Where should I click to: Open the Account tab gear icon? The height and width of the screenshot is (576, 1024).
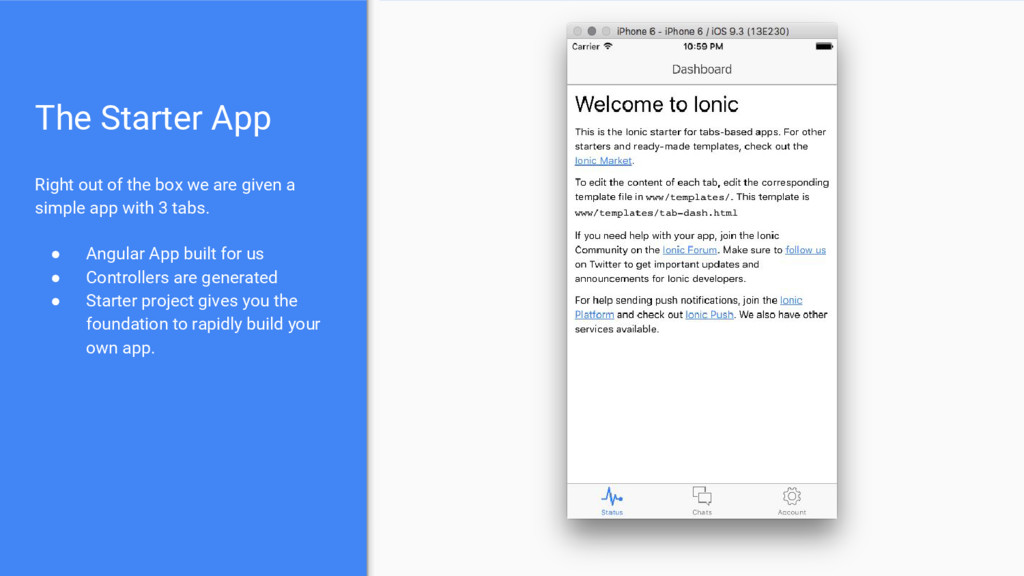click(x=792, y=496)
